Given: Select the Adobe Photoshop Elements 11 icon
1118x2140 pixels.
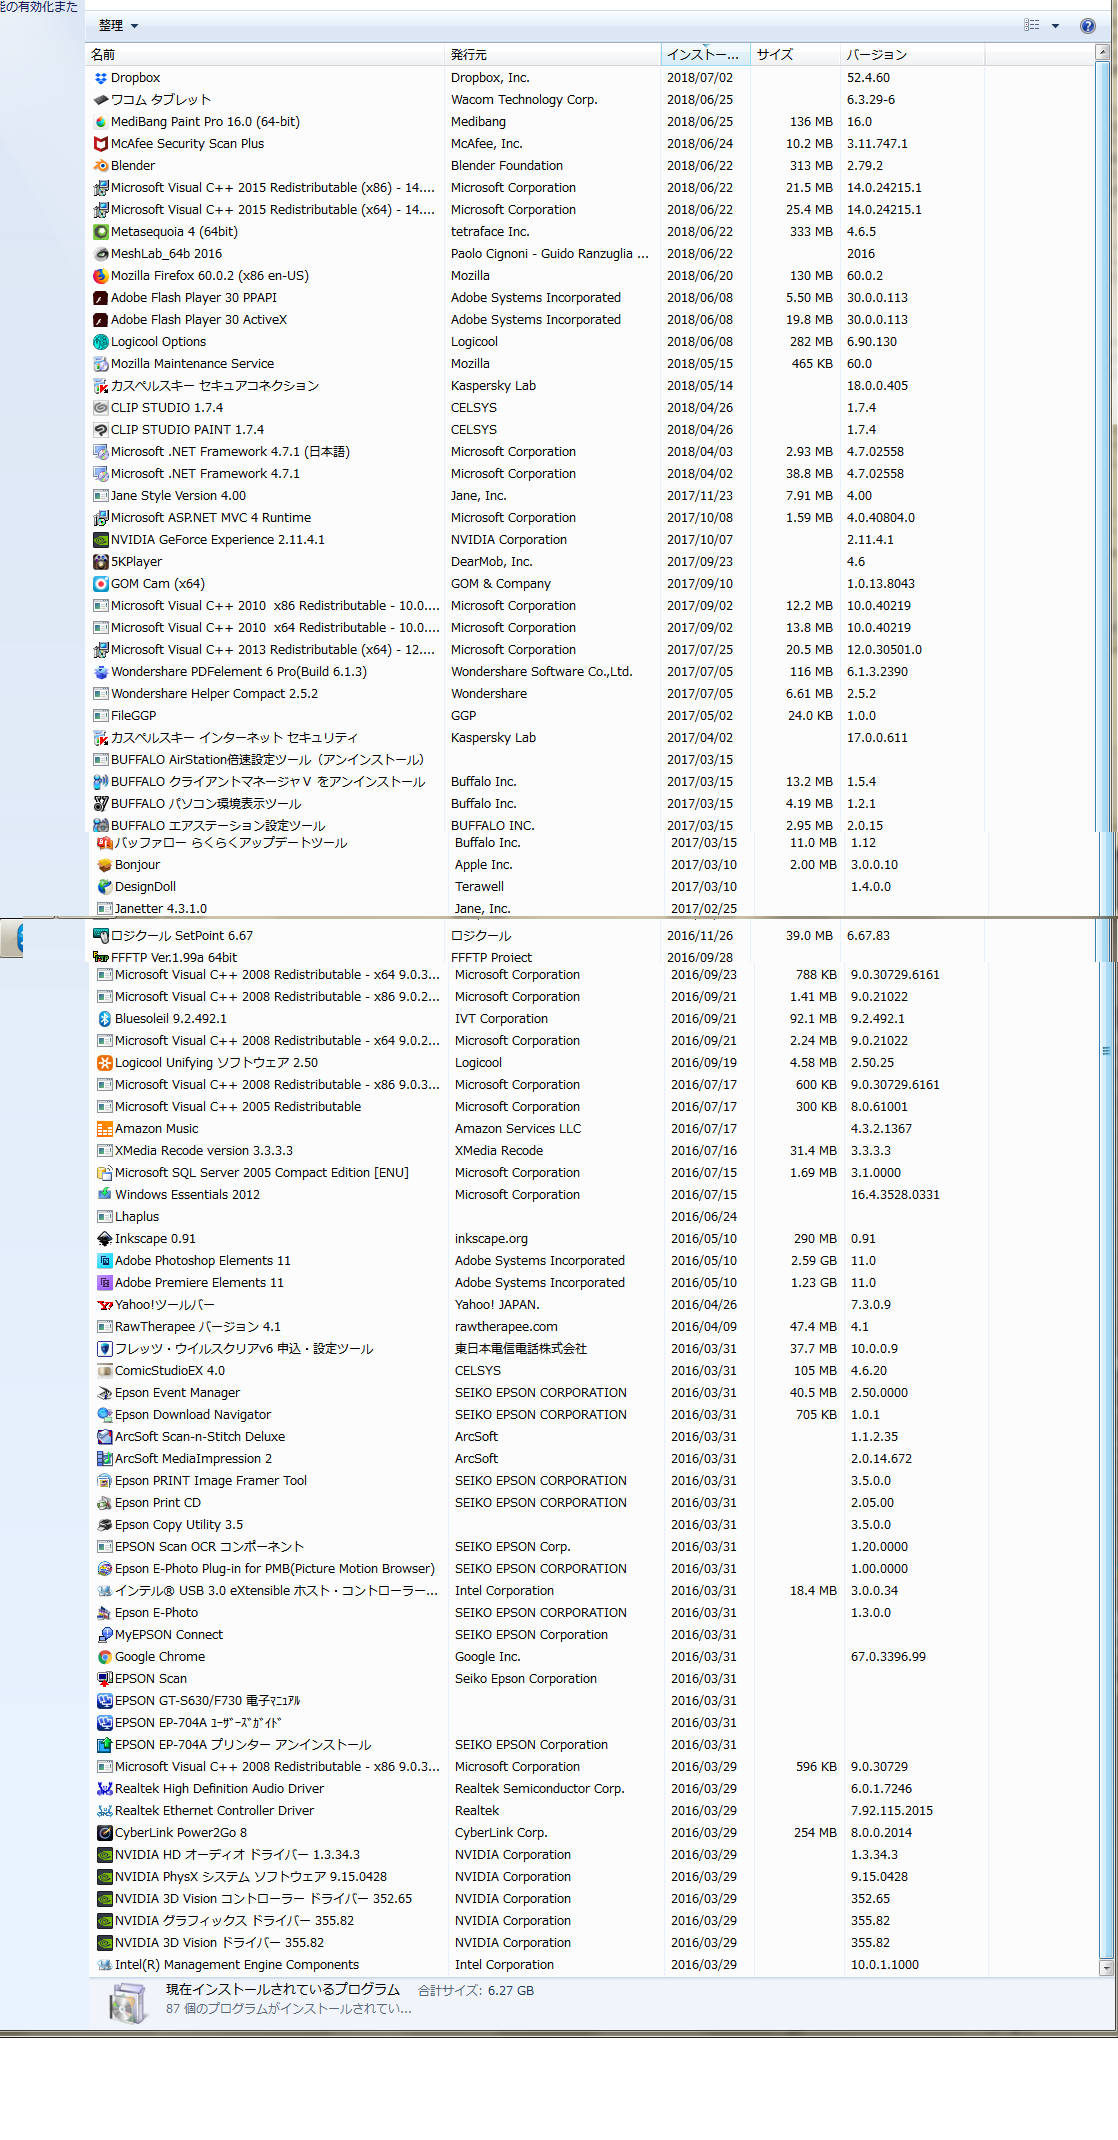Looking at the screenshot, I should tap(104, 1261).
